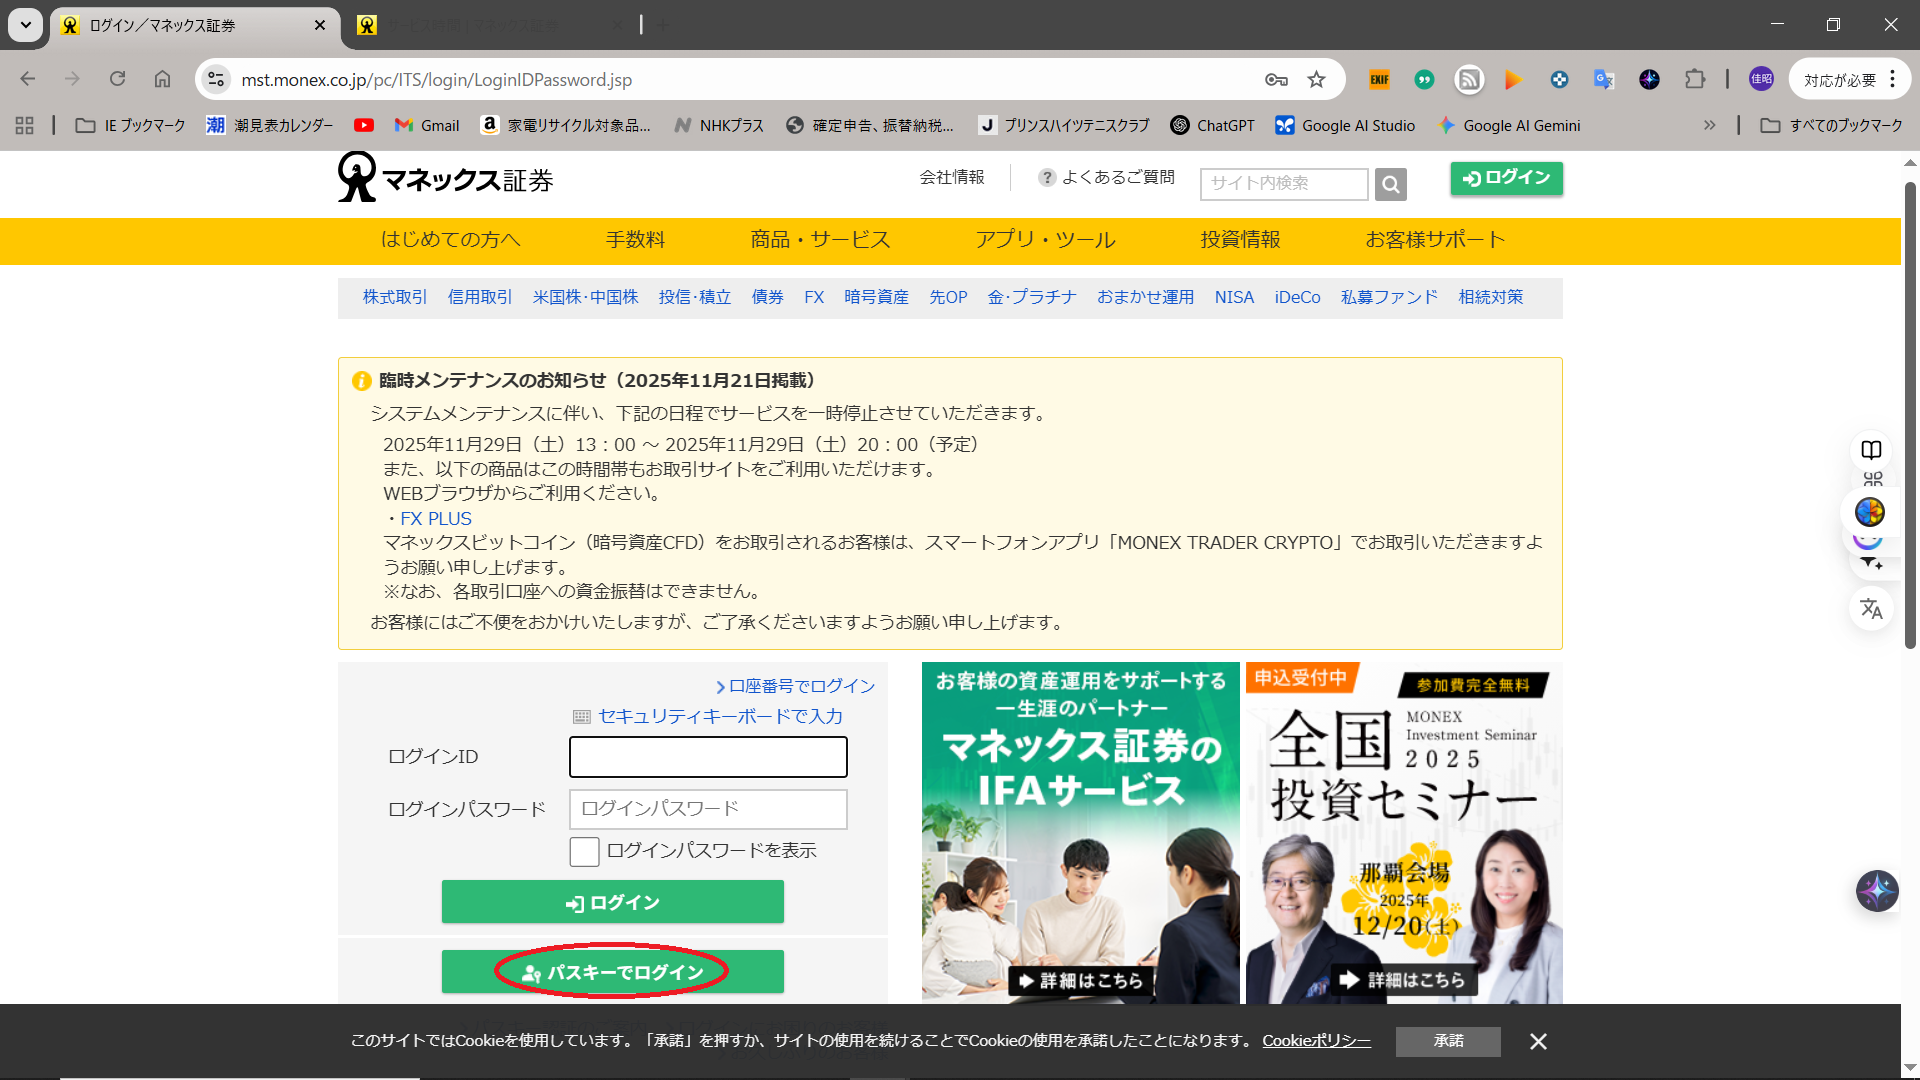The height and width of the screenshot is (1080, 1920).
Task: Bookmark this page with the star icon
Action: pyautogui.click(x=1316, y=80)
